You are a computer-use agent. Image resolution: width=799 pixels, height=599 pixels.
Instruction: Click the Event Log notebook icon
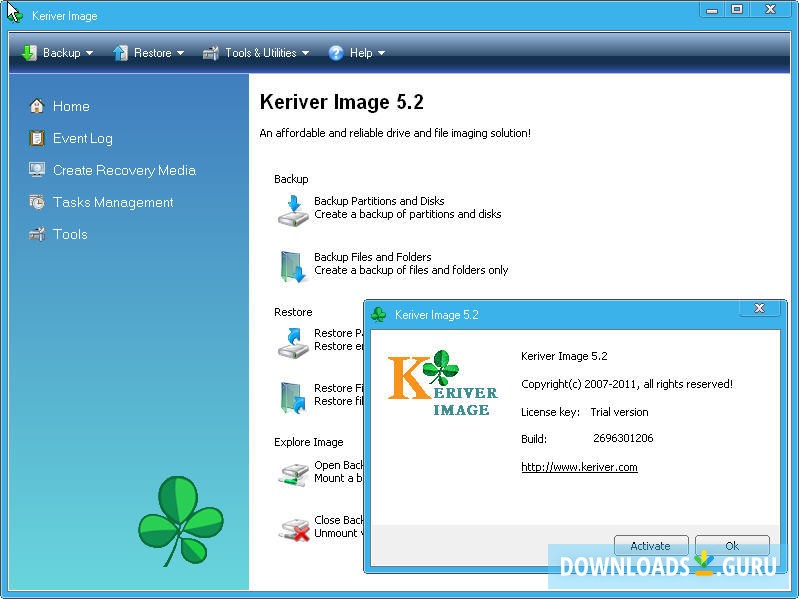coord(37,138)
